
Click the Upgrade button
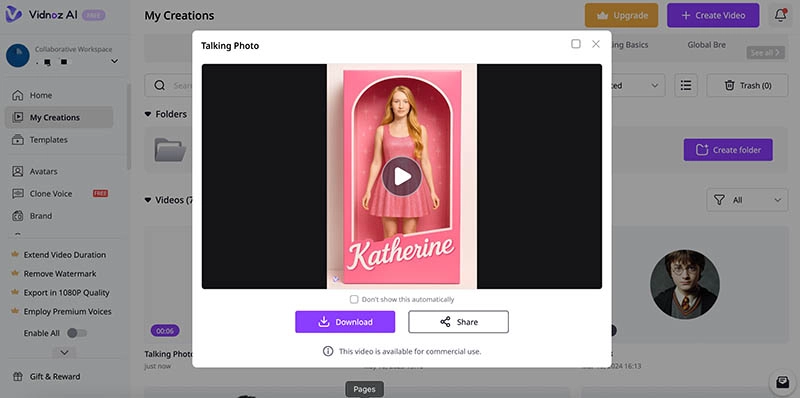click(x=621, y=15)
